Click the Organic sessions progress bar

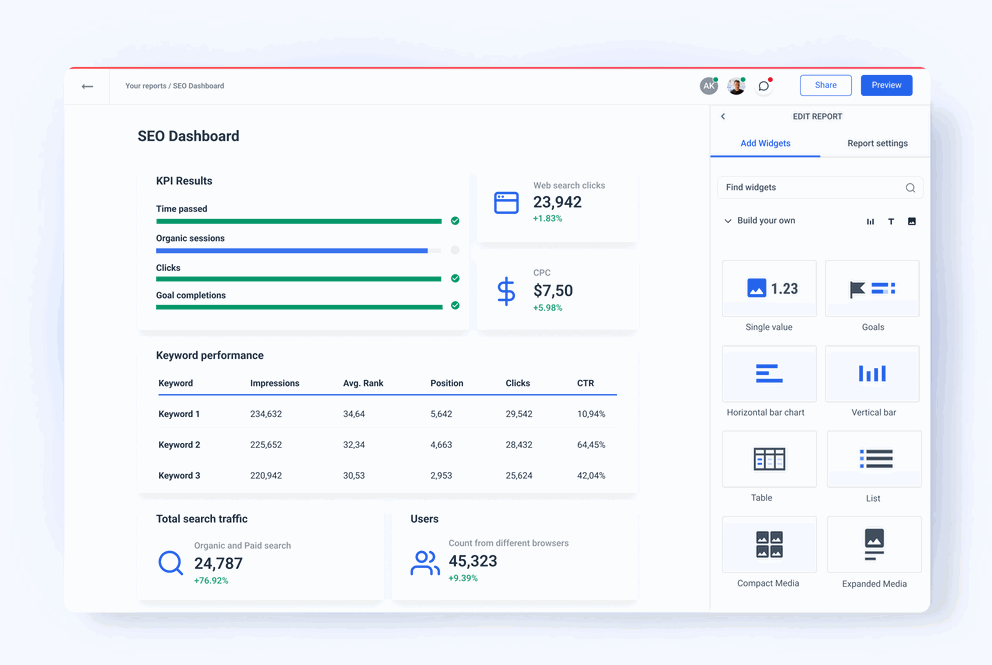[290, 250]
